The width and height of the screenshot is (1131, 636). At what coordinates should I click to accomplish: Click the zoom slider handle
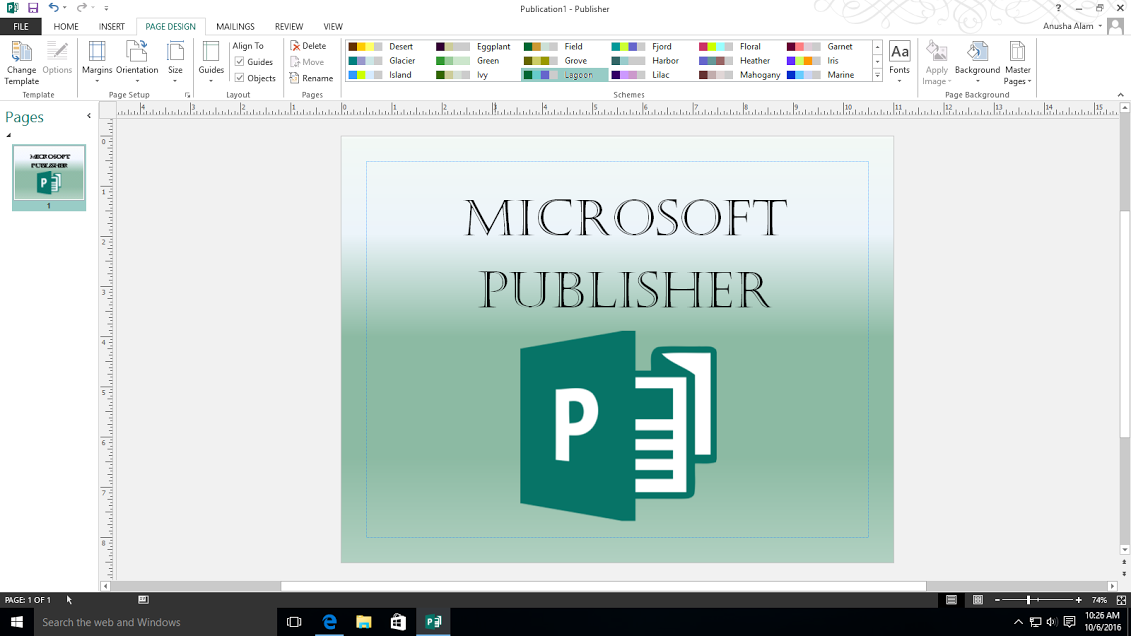click(1029, 600)
